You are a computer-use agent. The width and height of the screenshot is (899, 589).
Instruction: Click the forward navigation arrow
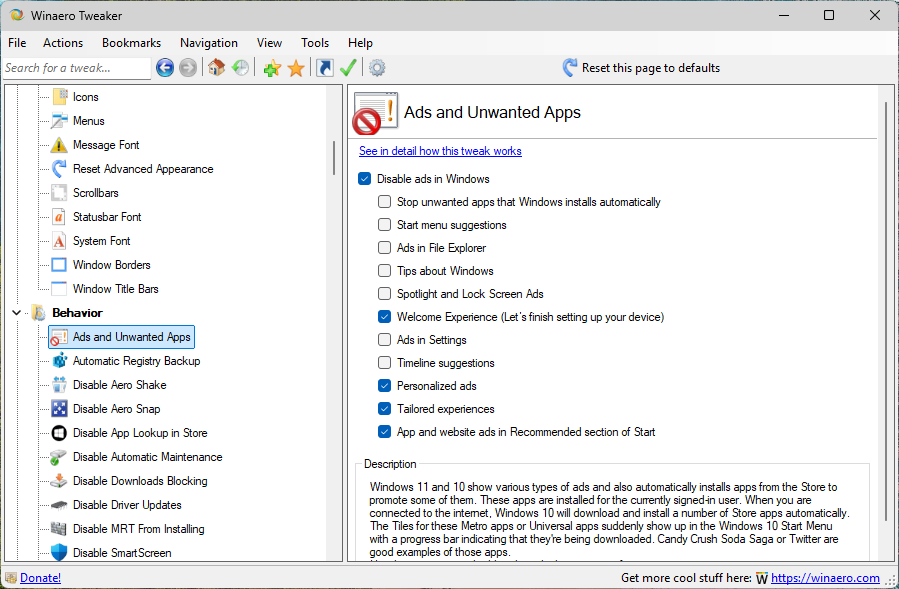[187, 68]
